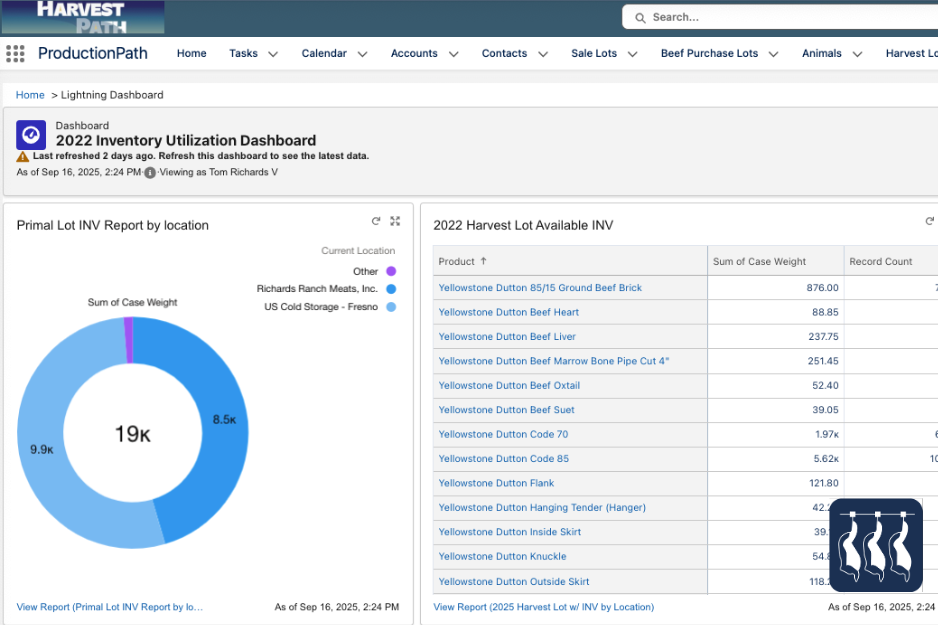This screenshot has width=938, height=625.
Task: Click the Richards Ranch Meats legend swatch
Action: (x=391, y=289)
